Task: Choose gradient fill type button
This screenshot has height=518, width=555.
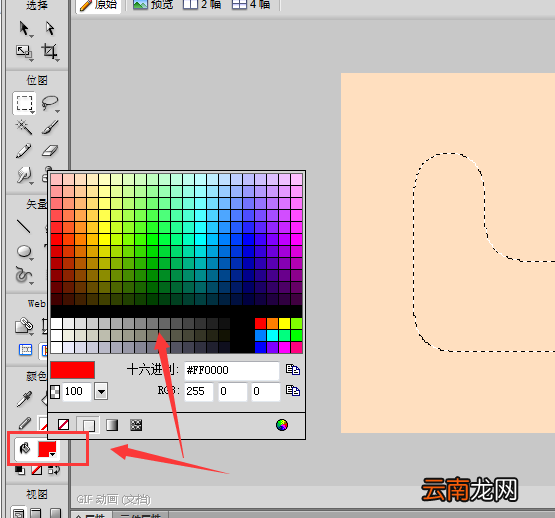Action: point(112,425)
